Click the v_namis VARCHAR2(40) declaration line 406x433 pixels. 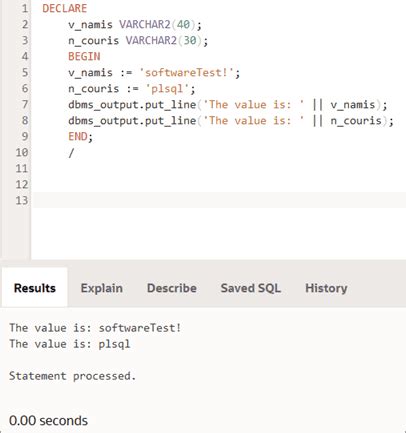(x=135, y=24)
